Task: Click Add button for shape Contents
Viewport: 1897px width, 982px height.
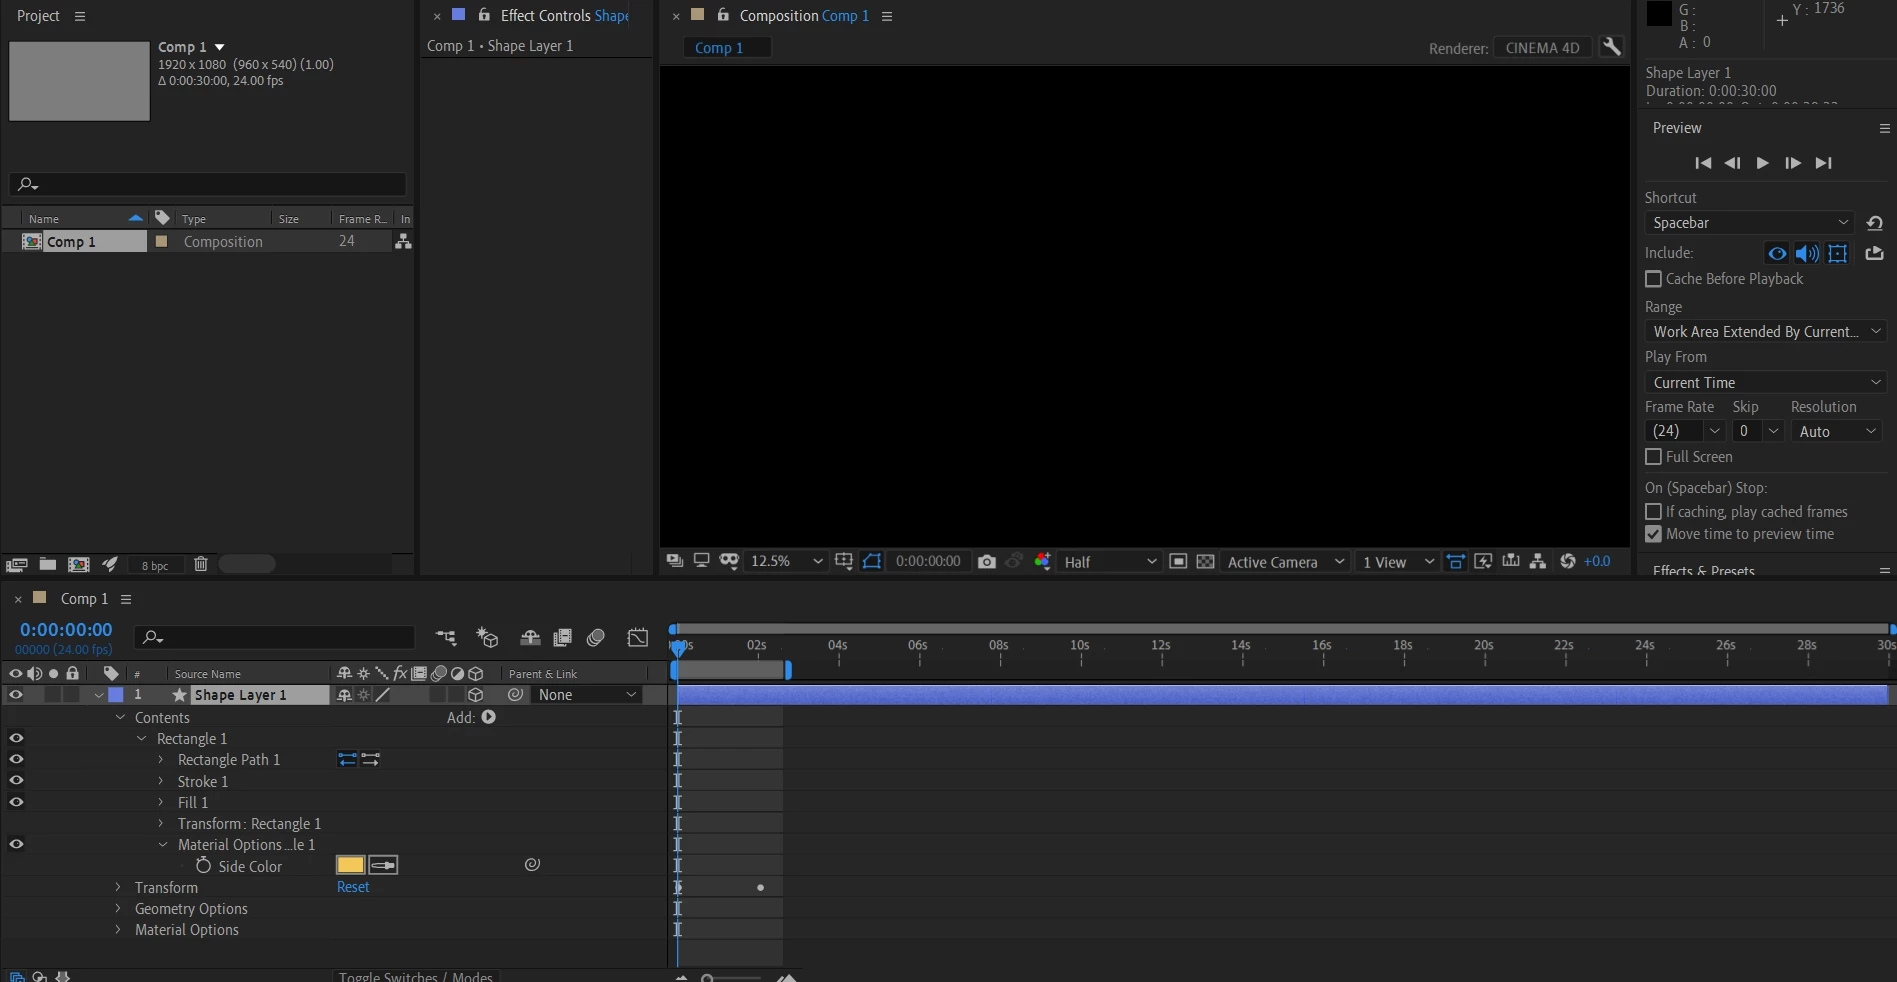Action: click(x=488, y=717)
